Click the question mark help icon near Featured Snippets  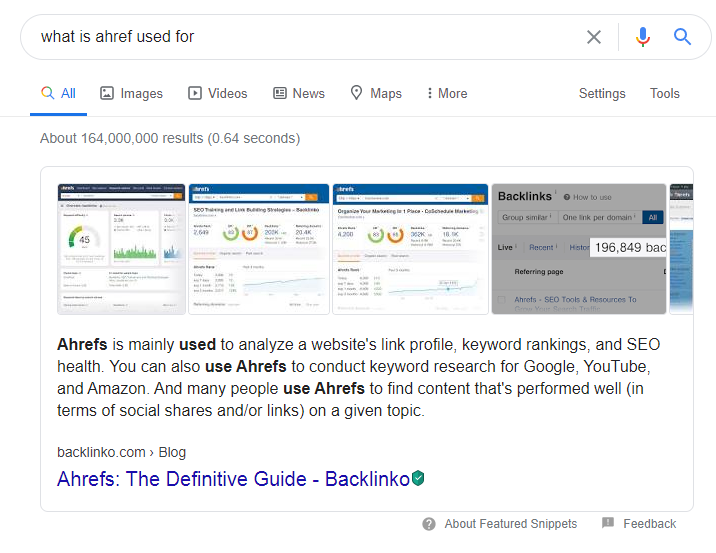(429, 524)
